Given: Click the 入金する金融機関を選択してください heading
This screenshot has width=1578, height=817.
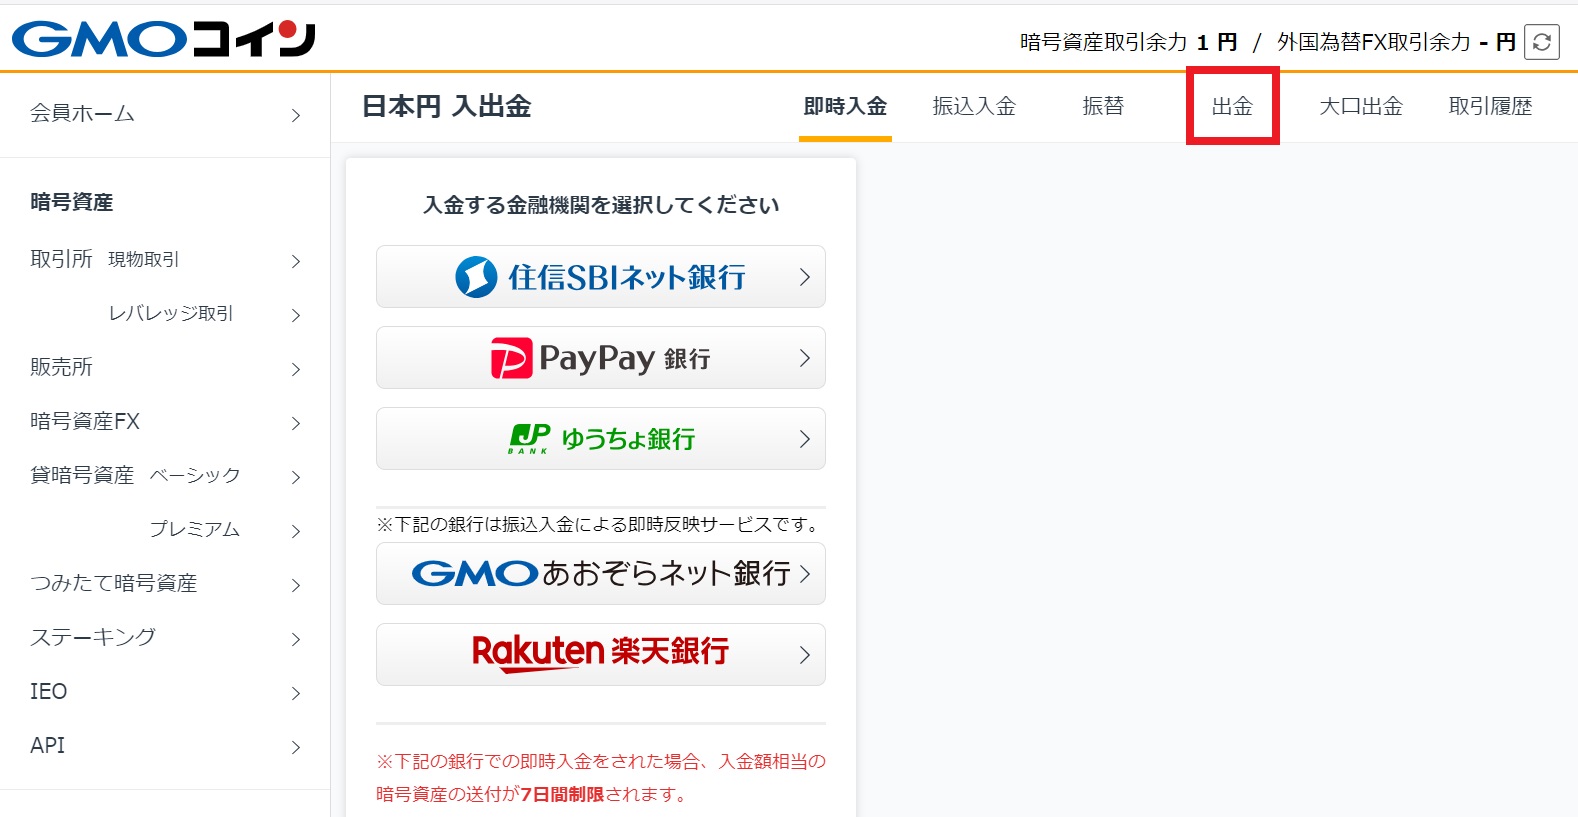Looking at the screenshot, I should pyautogui.click(x=601, y=205).
